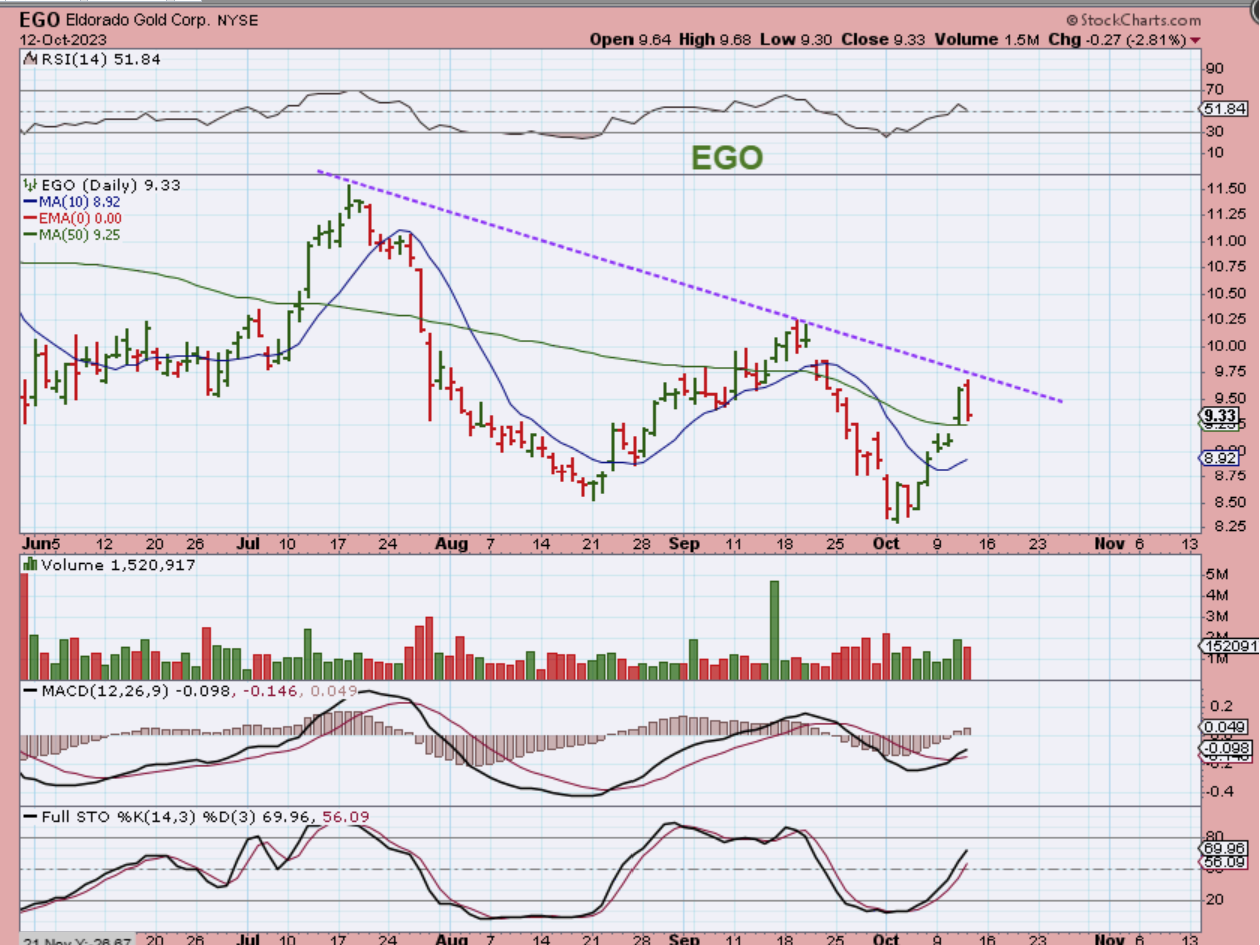1260x945 pixels.
Task: Click the tallest green volume bar in September
Action: click(773, 630)
